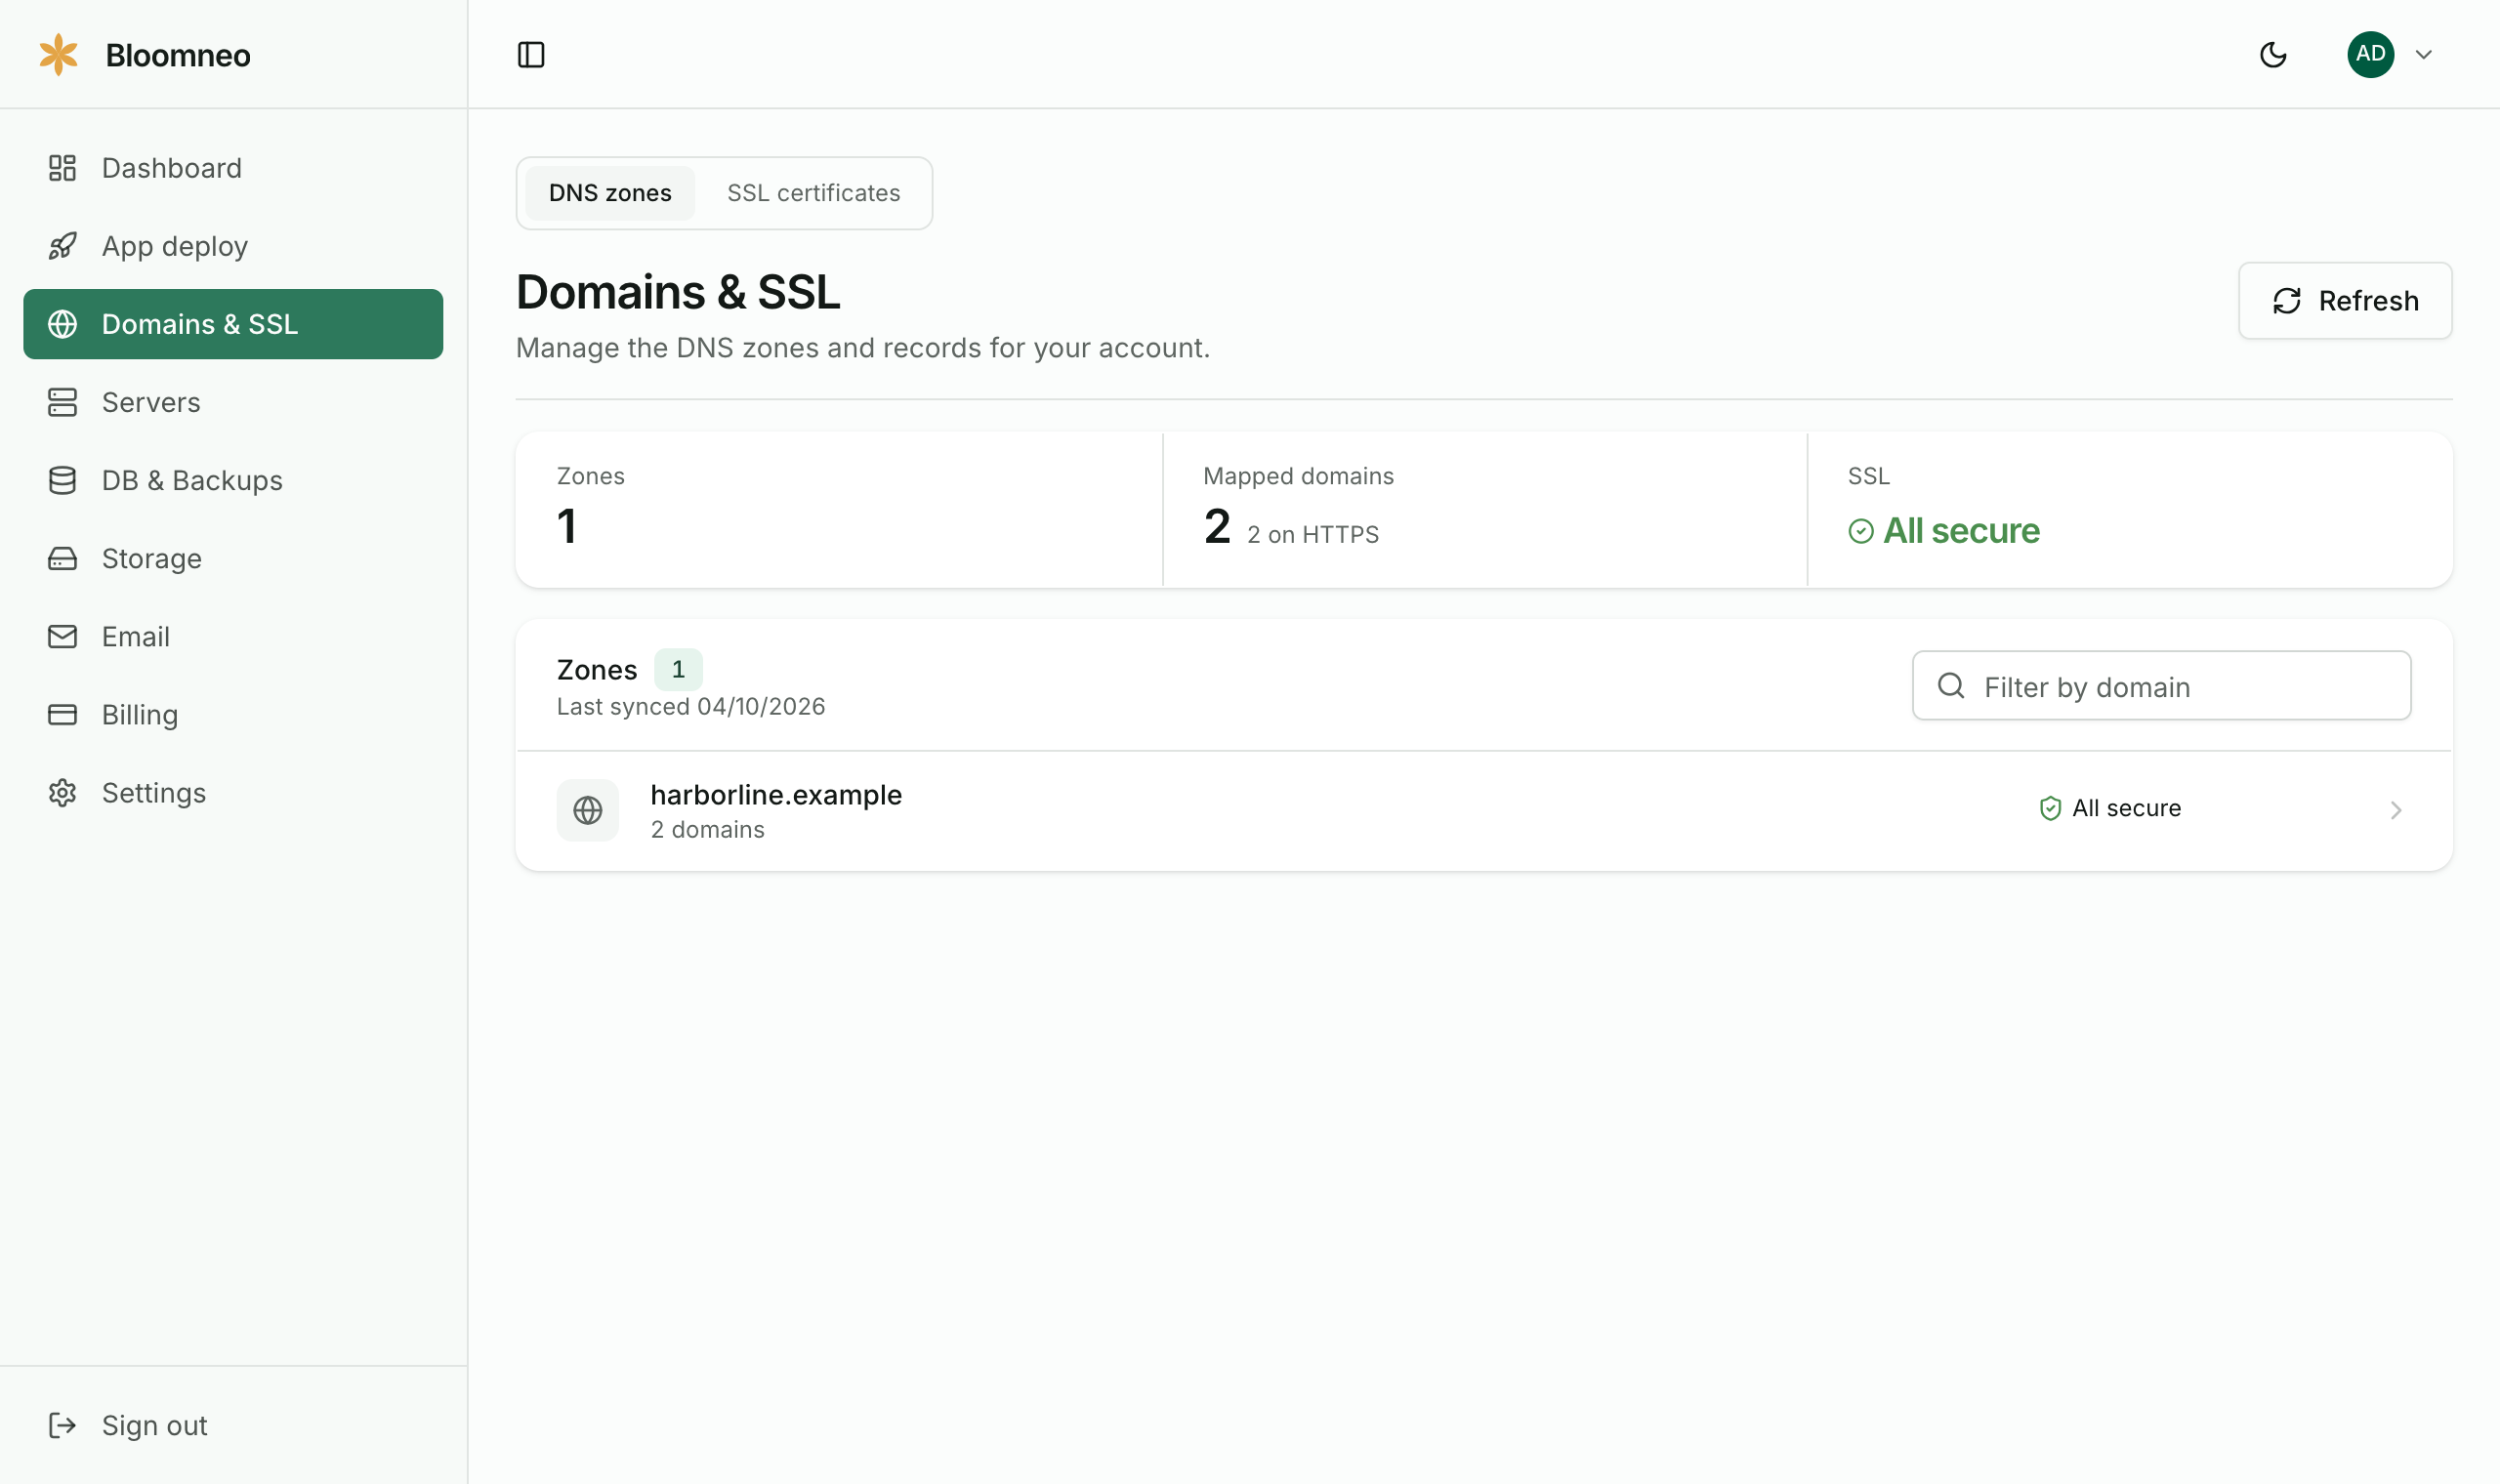Click the App deploy rocket icon
The image size is (2500, 1484).
[62, 246]
